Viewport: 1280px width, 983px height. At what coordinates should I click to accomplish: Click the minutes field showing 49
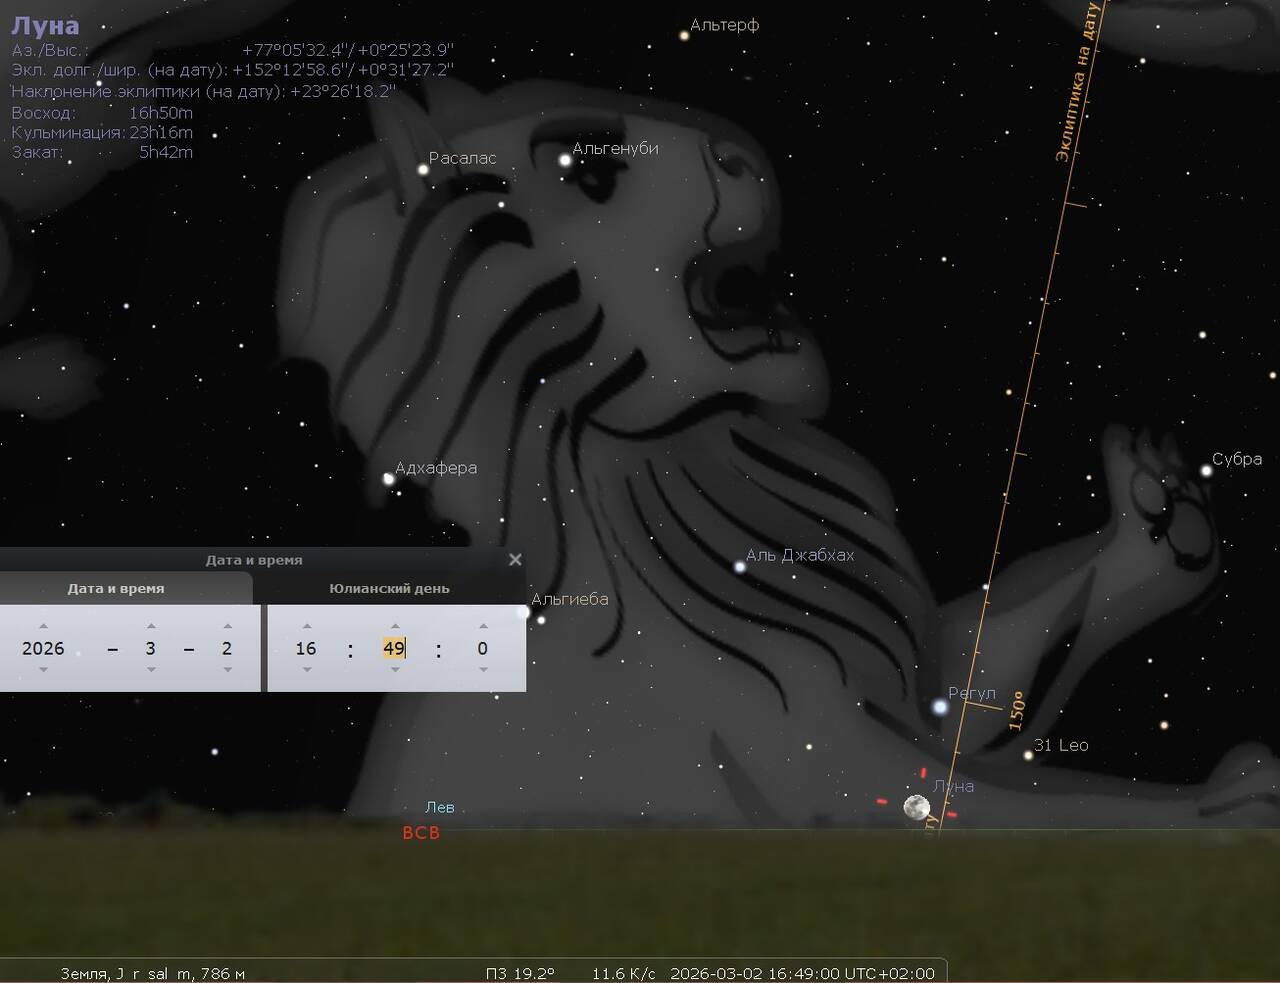pos(393,648)
